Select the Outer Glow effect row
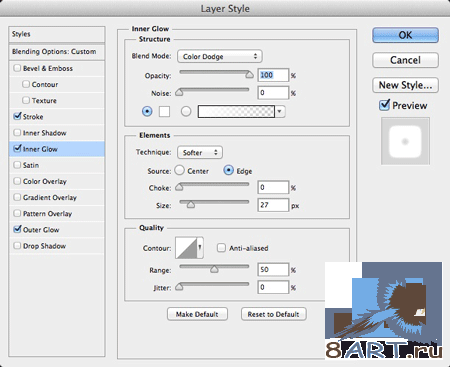The height and width of the screenshot is (367, 450). click(57, 229)
